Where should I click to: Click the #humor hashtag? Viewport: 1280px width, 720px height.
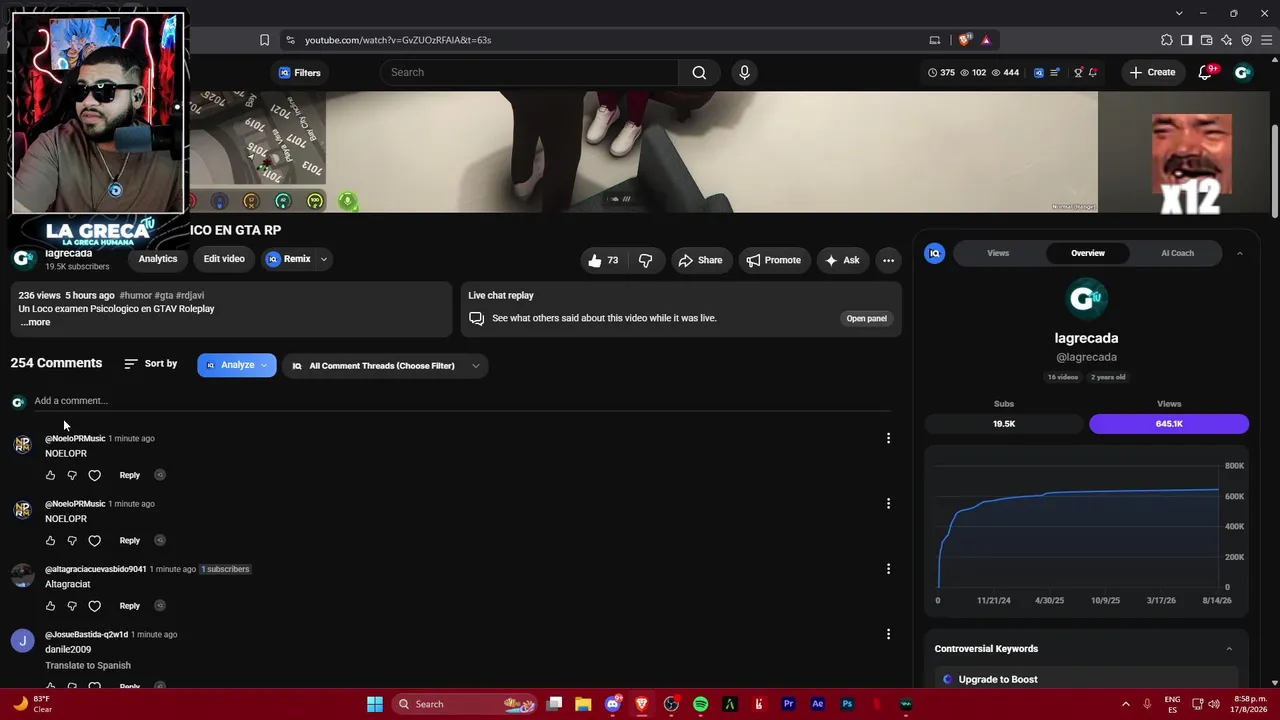136,296
